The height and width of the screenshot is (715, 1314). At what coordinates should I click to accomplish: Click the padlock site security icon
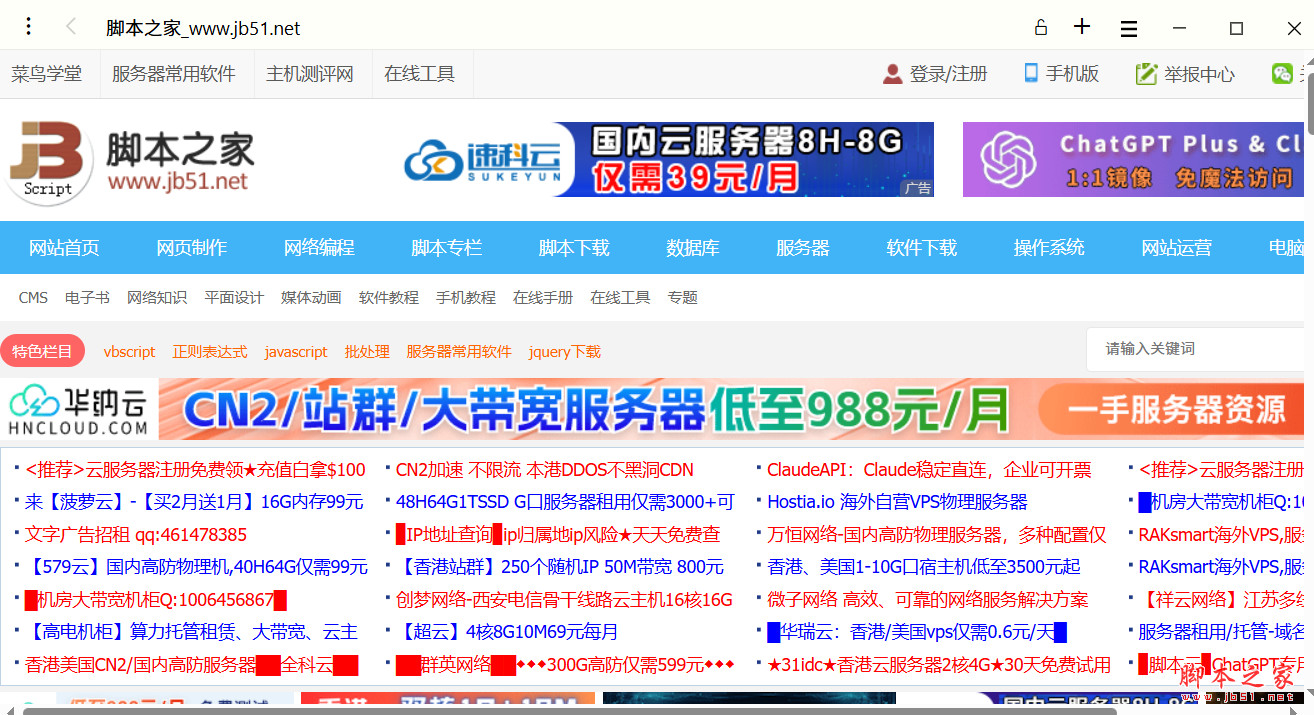click(1040, 28)
